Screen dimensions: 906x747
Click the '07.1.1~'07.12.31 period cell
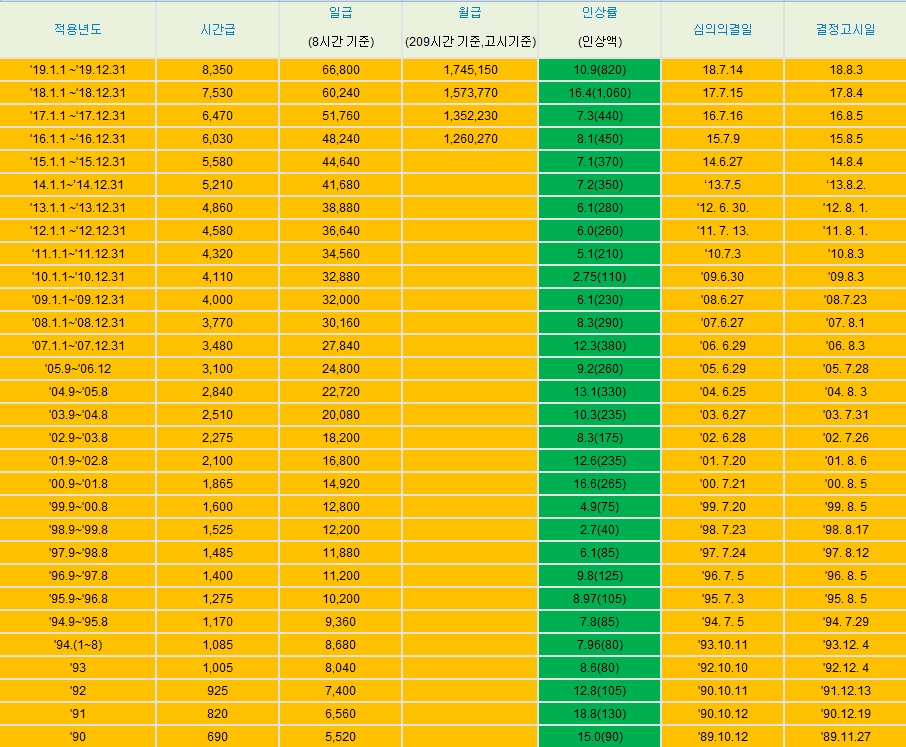click(x=78, y=345)
